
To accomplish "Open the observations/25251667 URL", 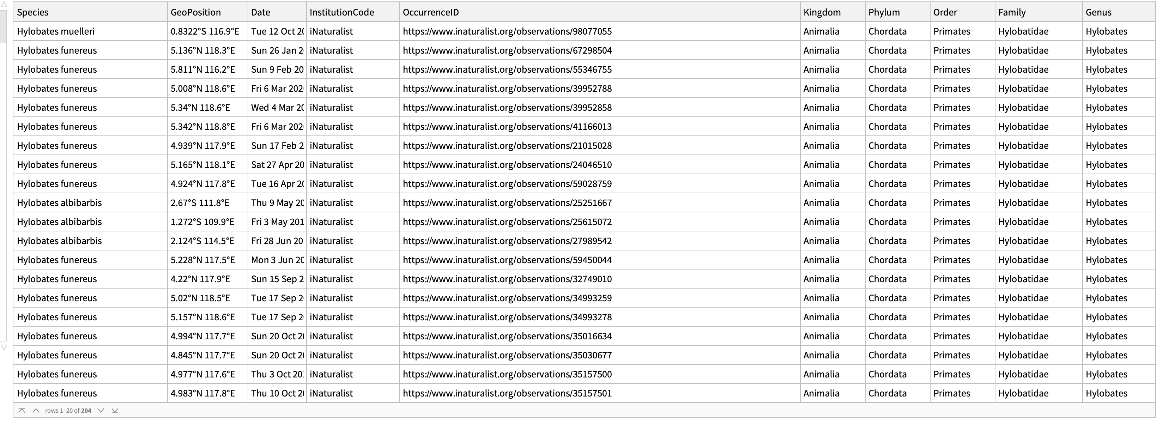I will click(506, 203).
